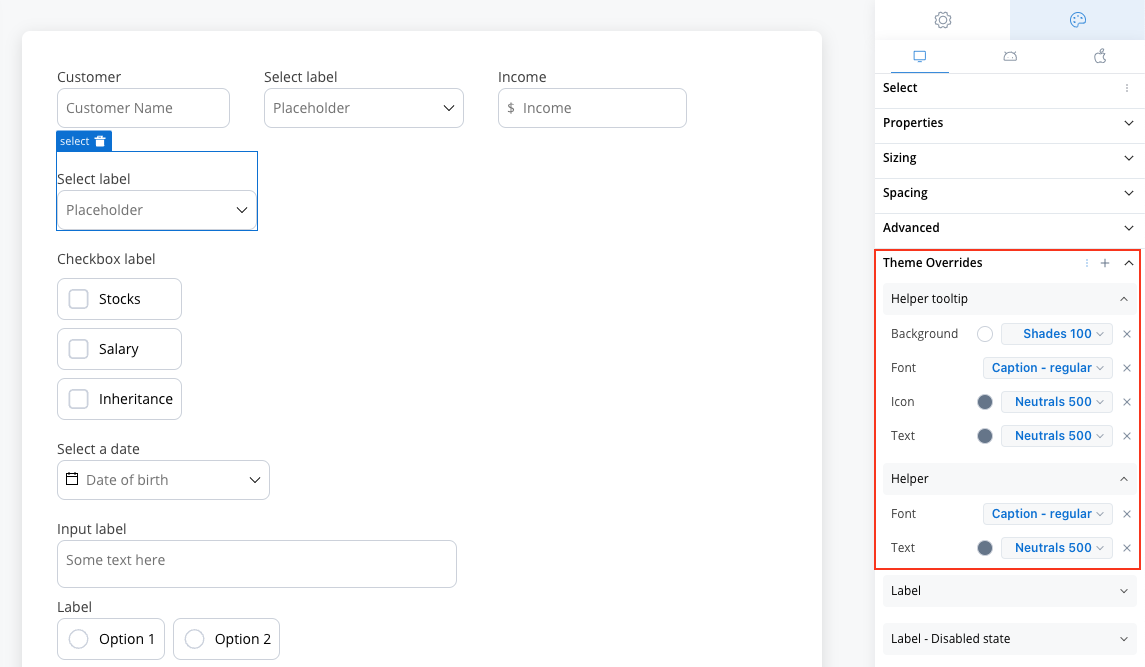Image resolution: width=1145 pixels, height=667 pixels.
Task: Click the calendar icon in date field
Action: [x=72, y=479]
